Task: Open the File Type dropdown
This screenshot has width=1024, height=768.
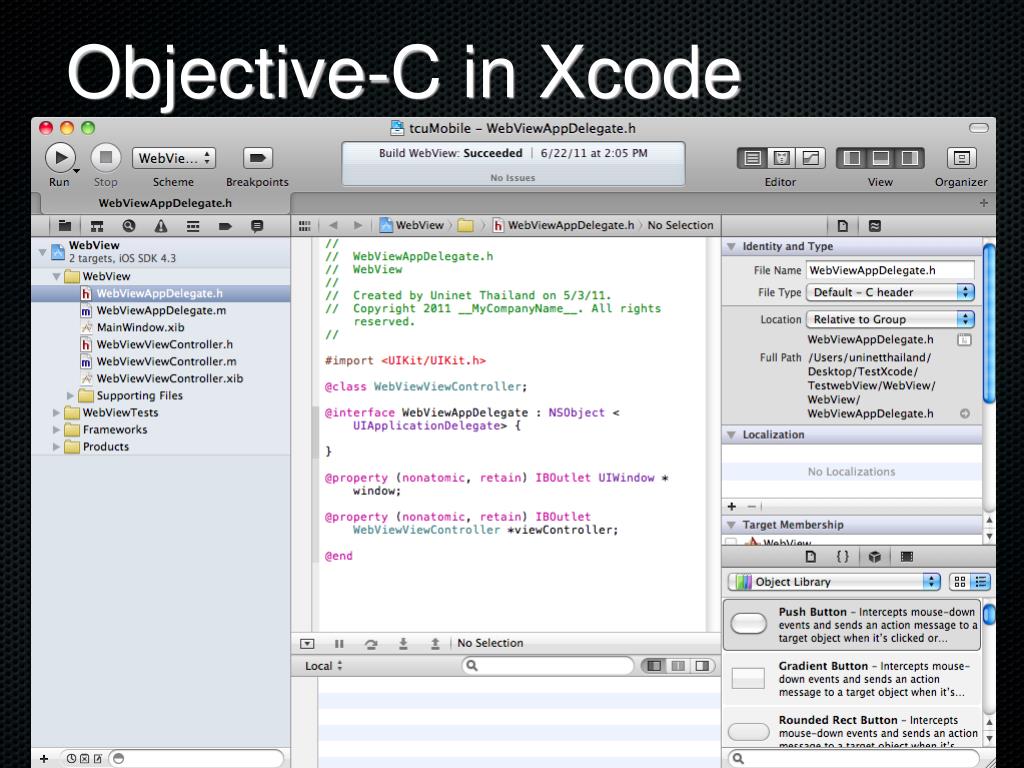Action: coord(891,293)
